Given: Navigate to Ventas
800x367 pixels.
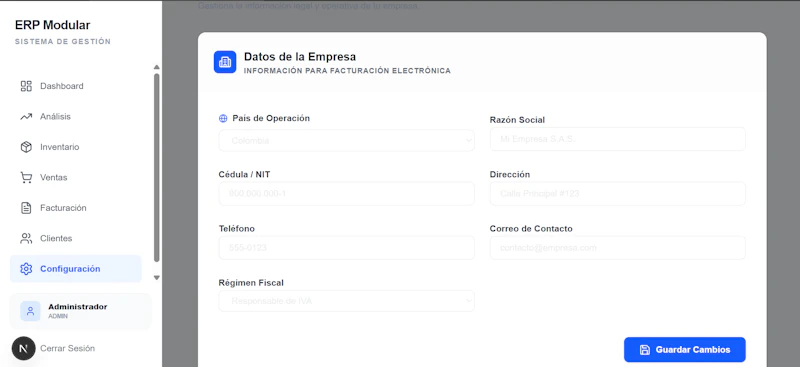Looking at the screenshot, I should pos(76,178).
